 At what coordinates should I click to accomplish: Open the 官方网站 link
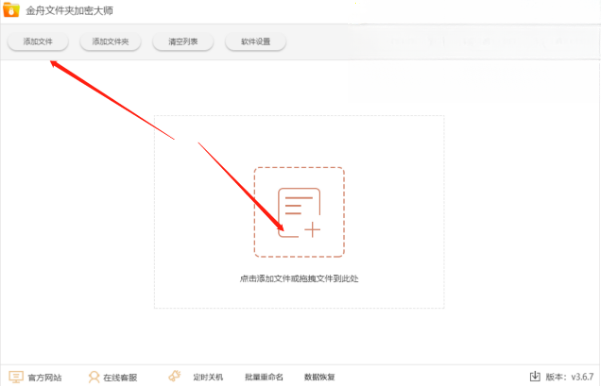[45, 378]
